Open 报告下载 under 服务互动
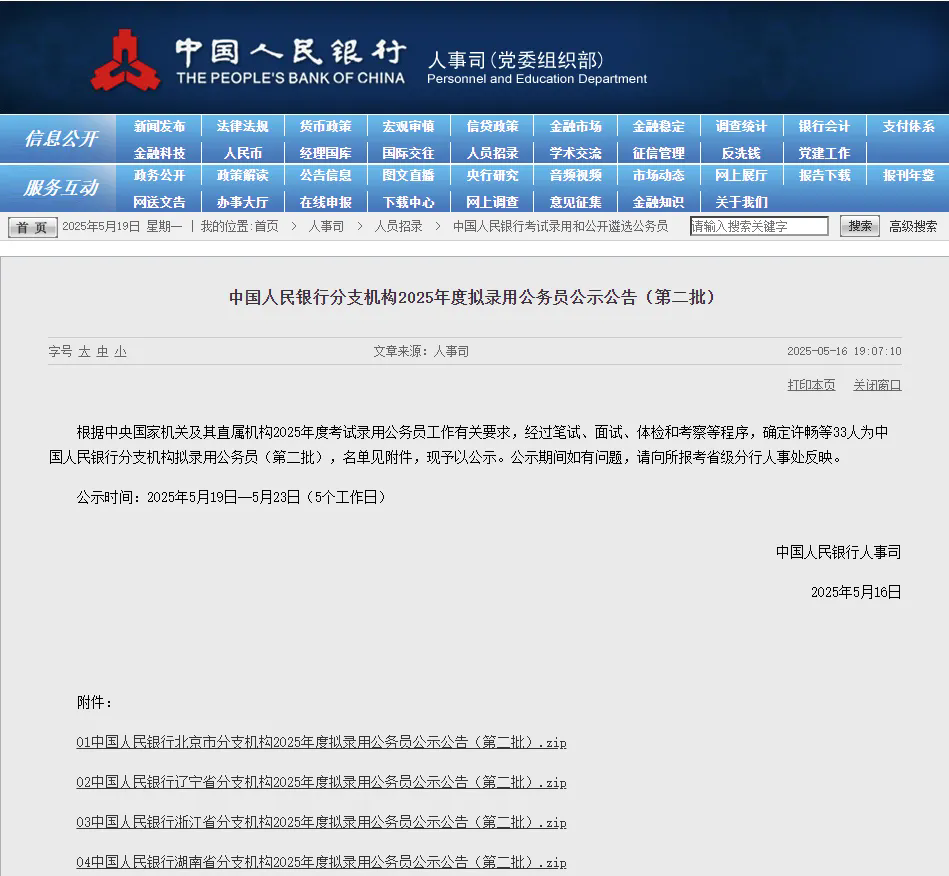Viewport: 949px width, 876px height. click(x=824, y=176)
